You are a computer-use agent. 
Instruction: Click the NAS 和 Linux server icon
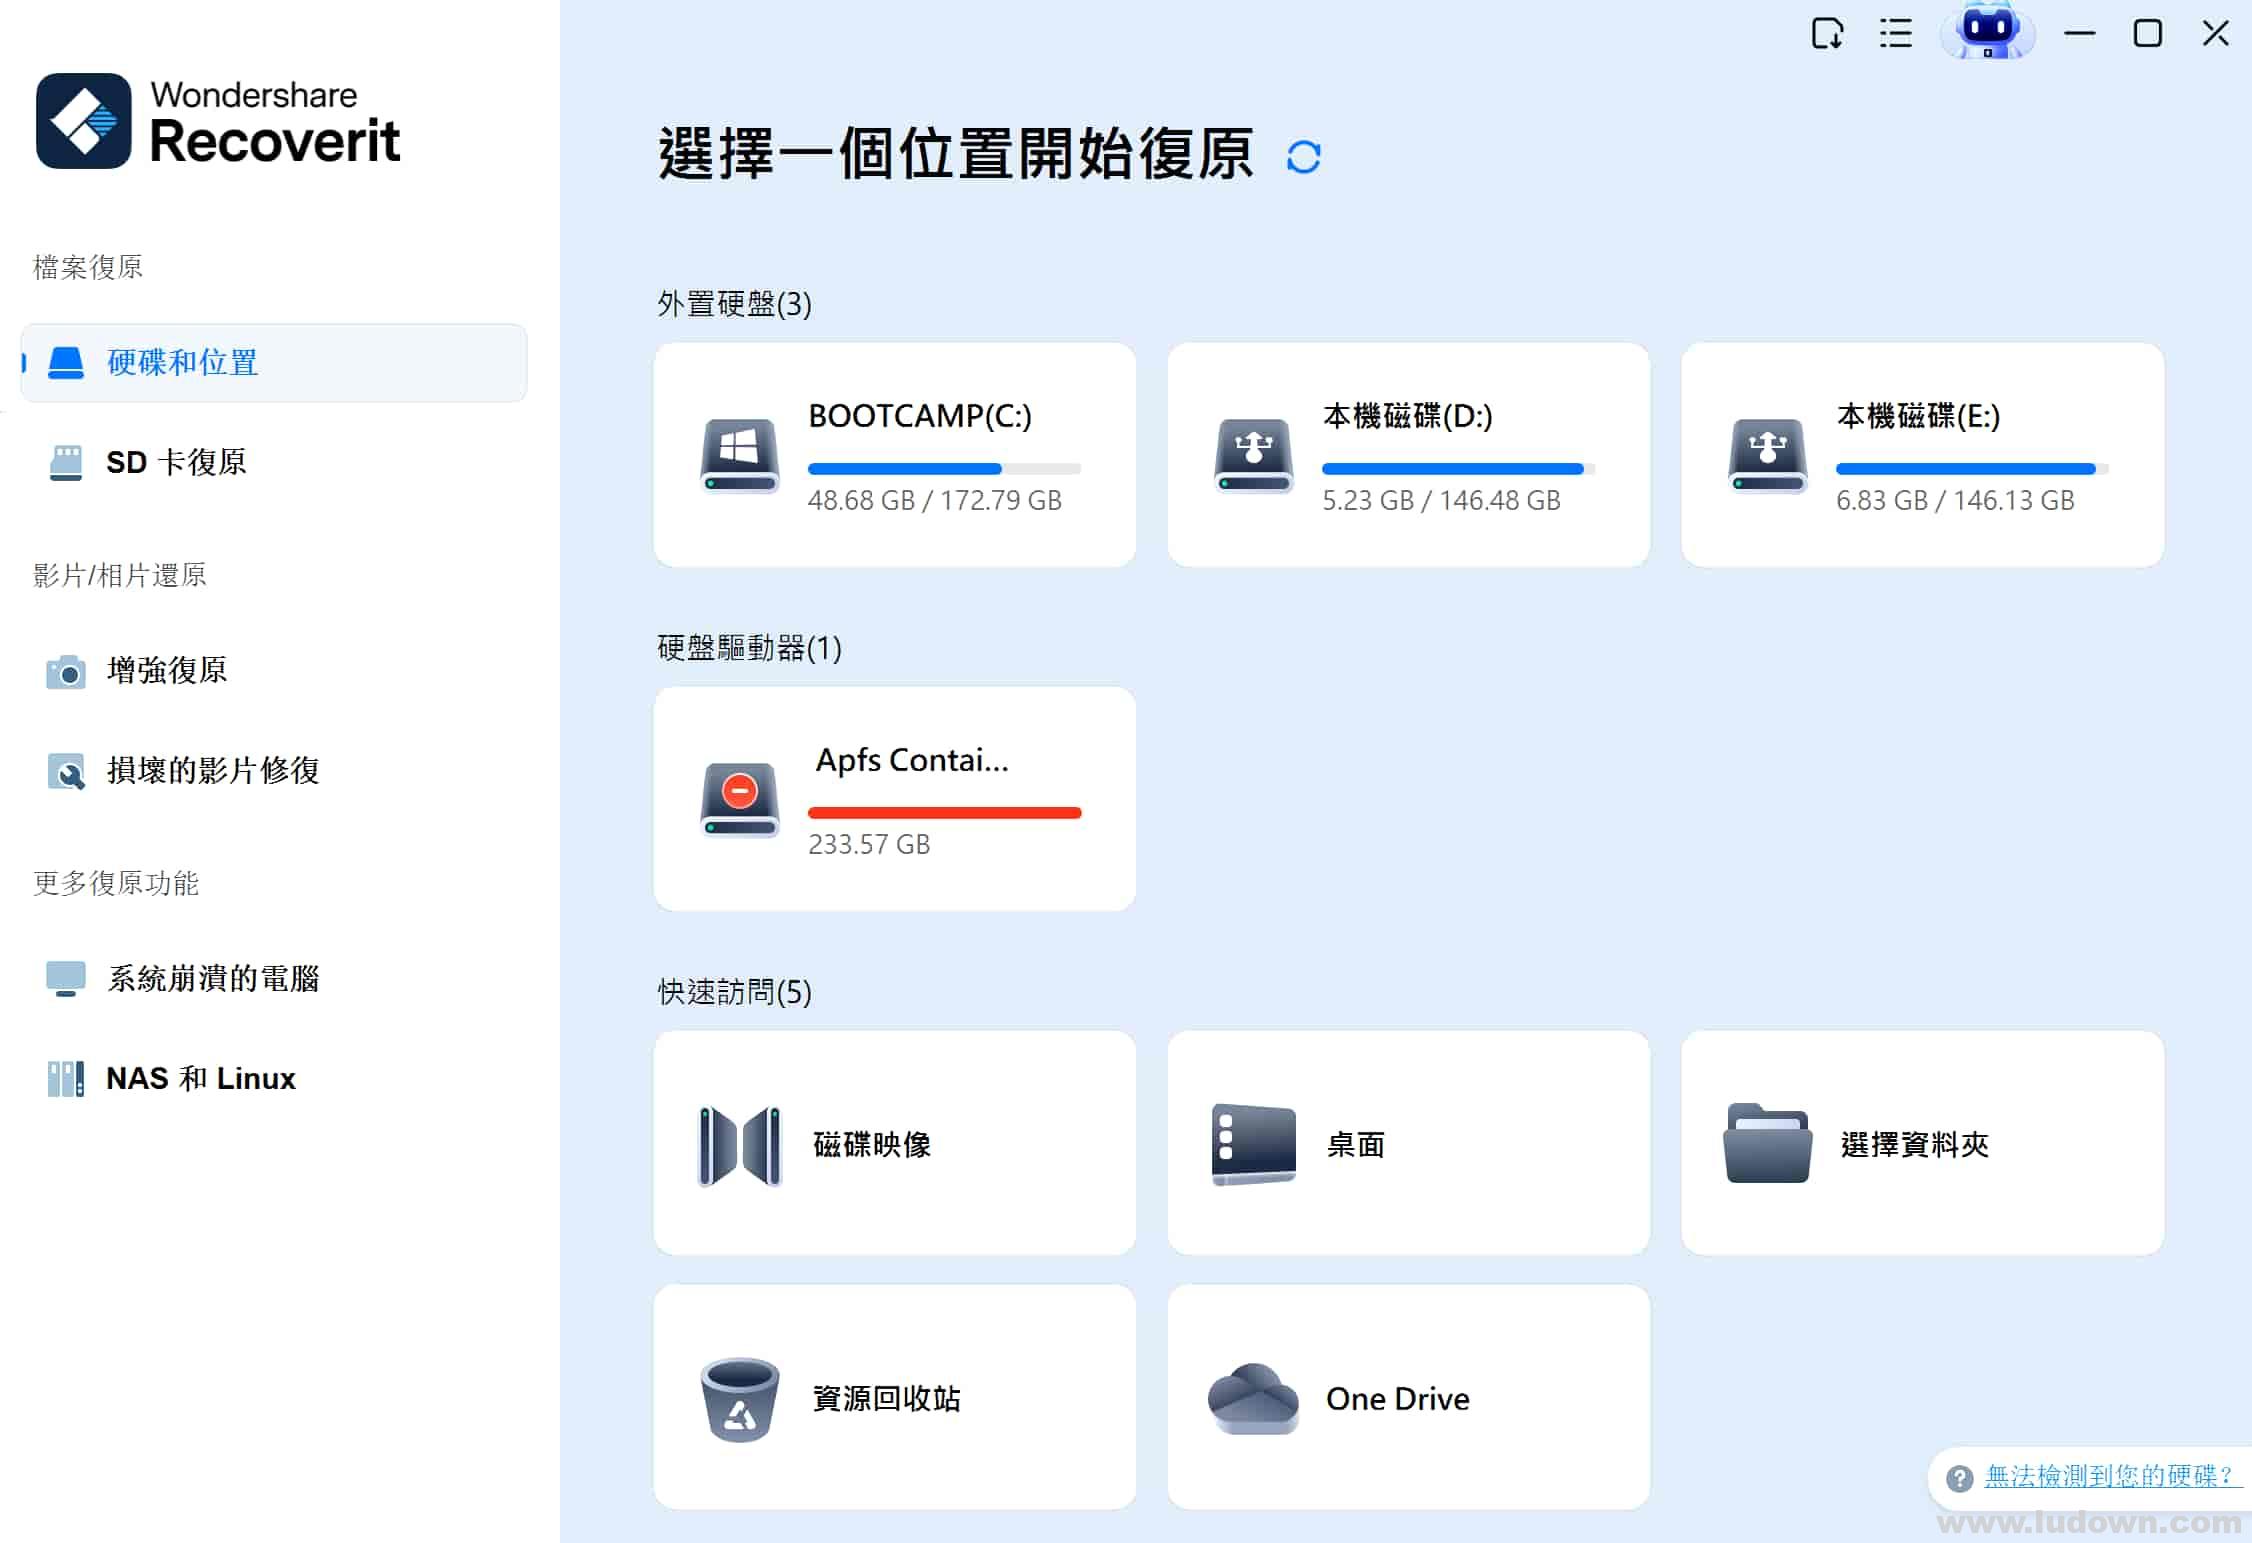click(66, 1078)
